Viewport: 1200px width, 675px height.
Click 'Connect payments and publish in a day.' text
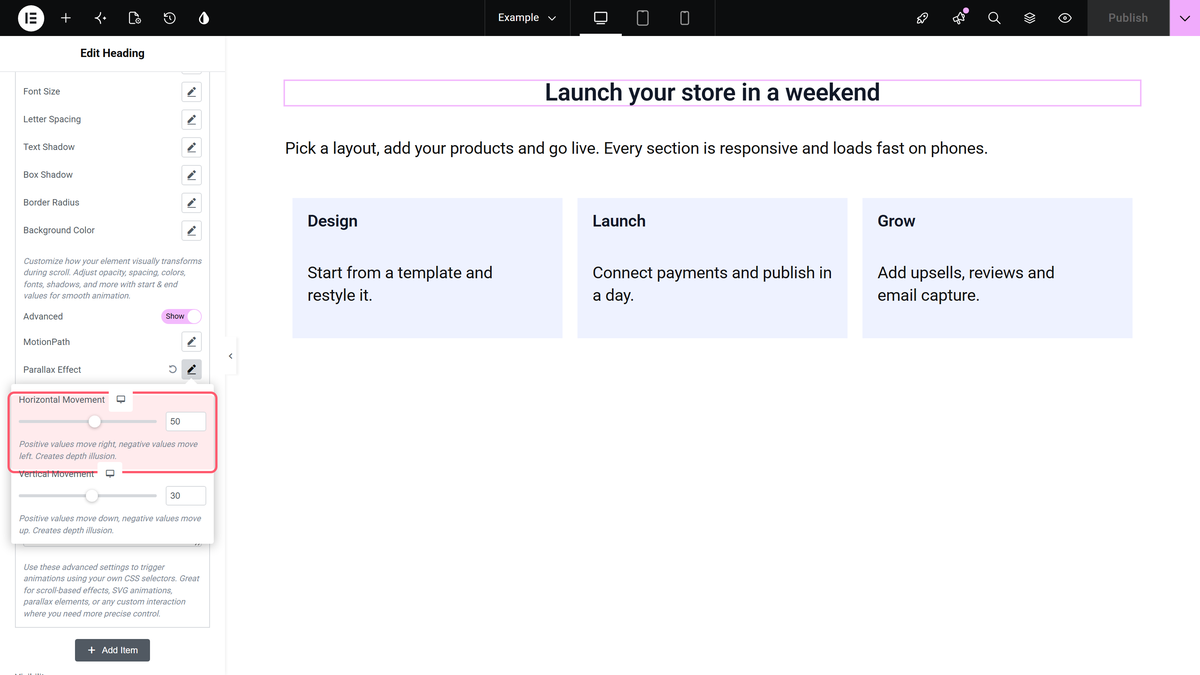[x=712, y=284]
